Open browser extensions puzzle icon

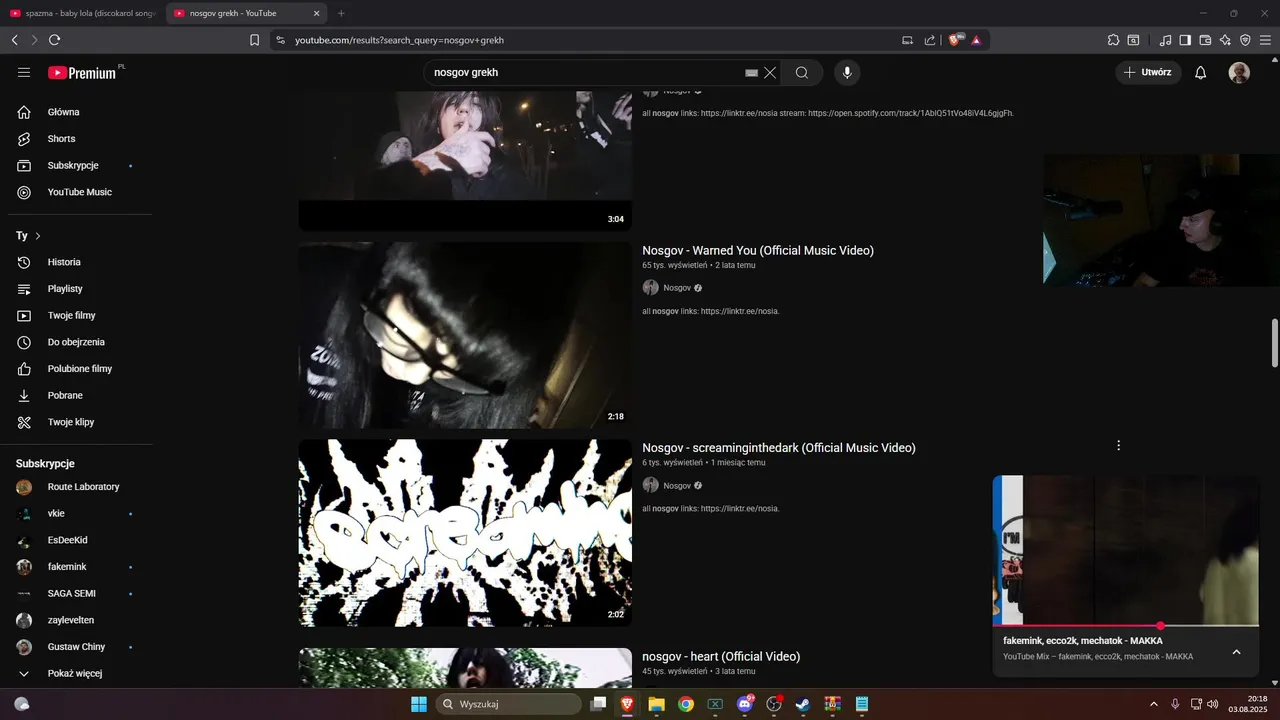click(1113, 40)
